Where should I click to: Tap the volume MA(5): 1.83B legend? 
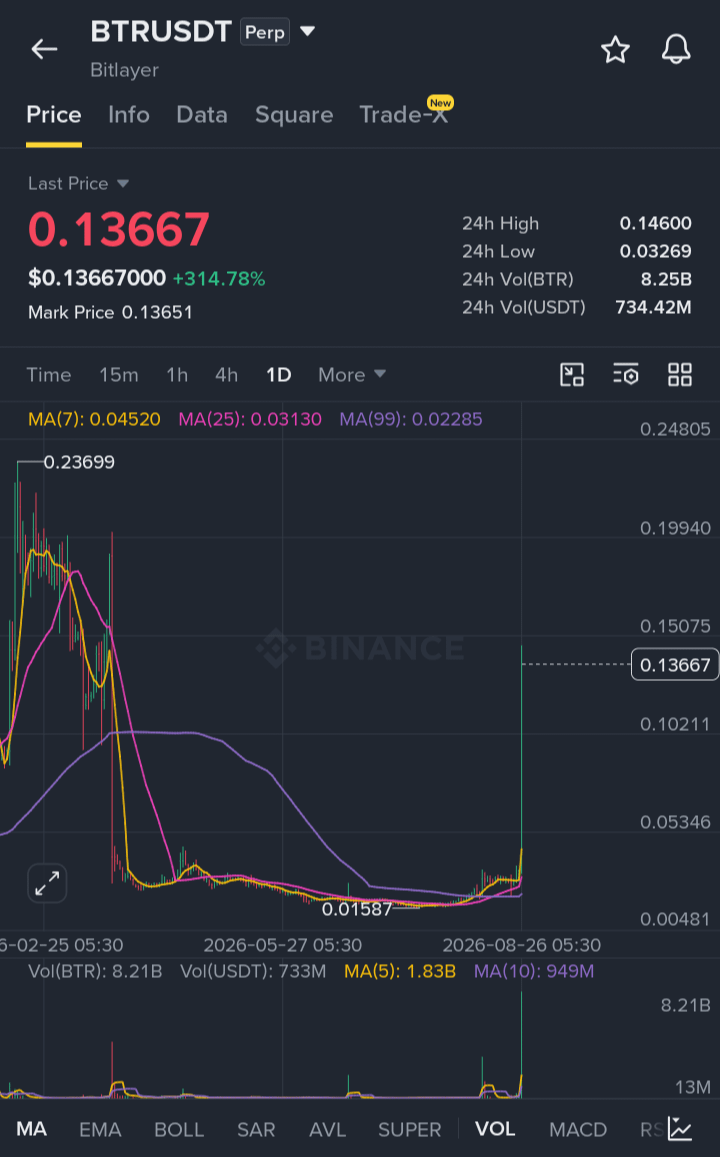401,971
